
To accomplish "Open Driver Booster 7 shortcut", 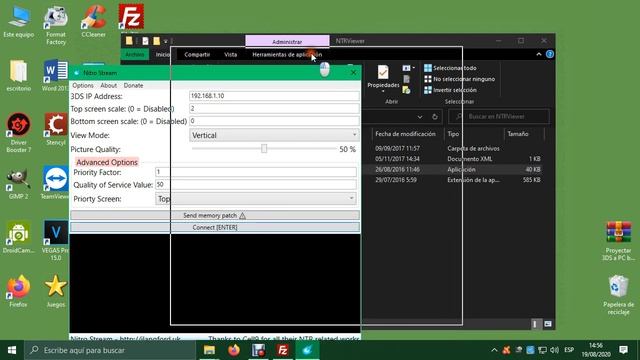I will (x=19, y=133).
